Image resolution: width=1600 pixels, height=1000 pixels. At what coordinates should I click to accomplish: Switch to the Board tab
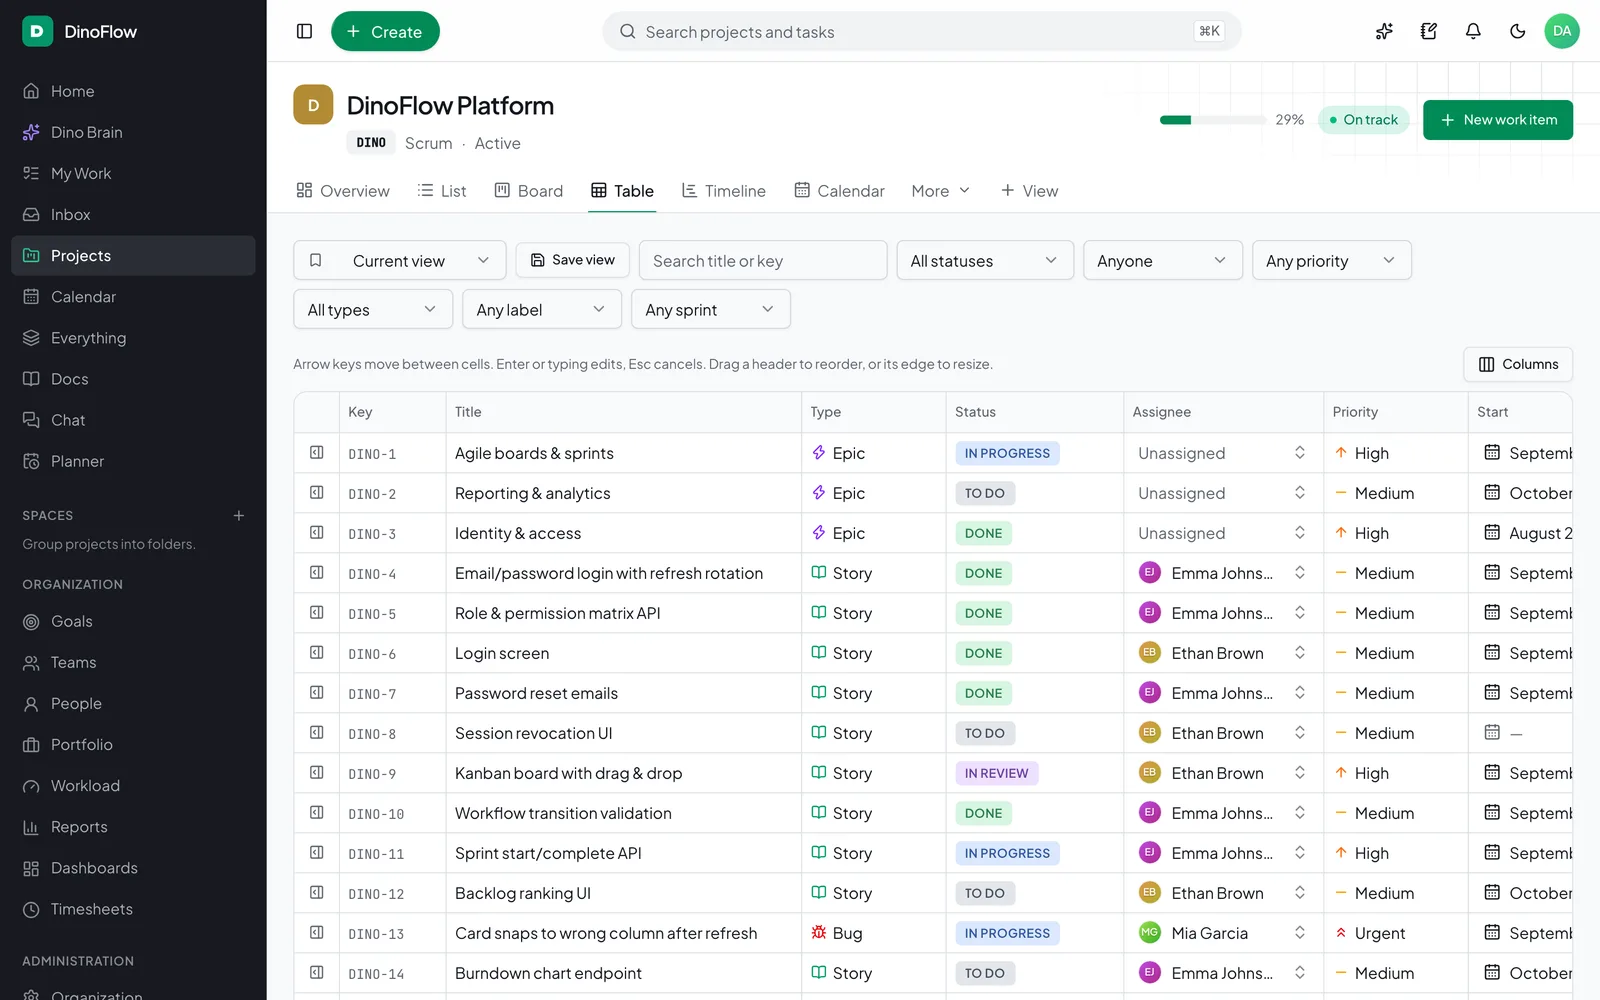(529, 191)
